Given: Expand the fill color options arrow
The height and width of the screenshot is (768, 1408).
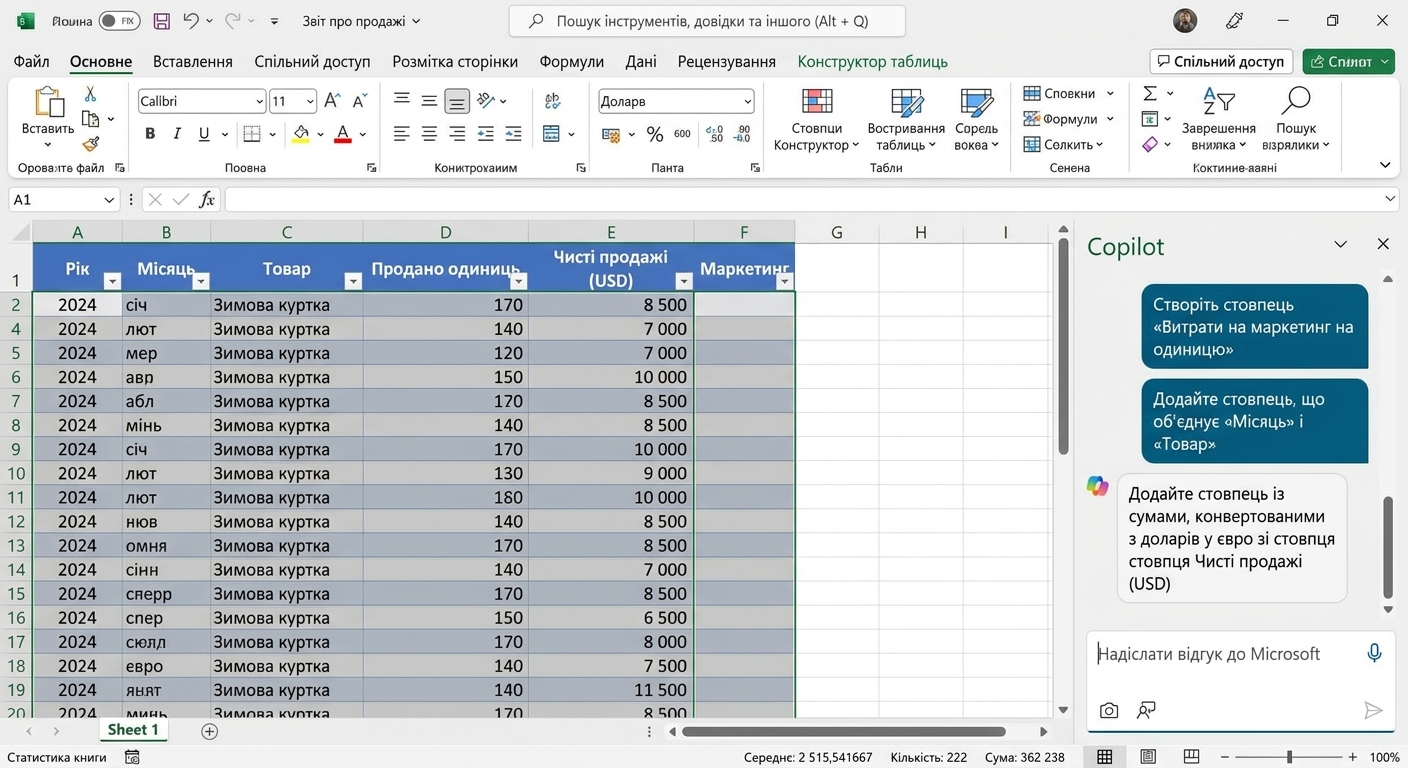Looking at the screenshot, I should point(320,134).
